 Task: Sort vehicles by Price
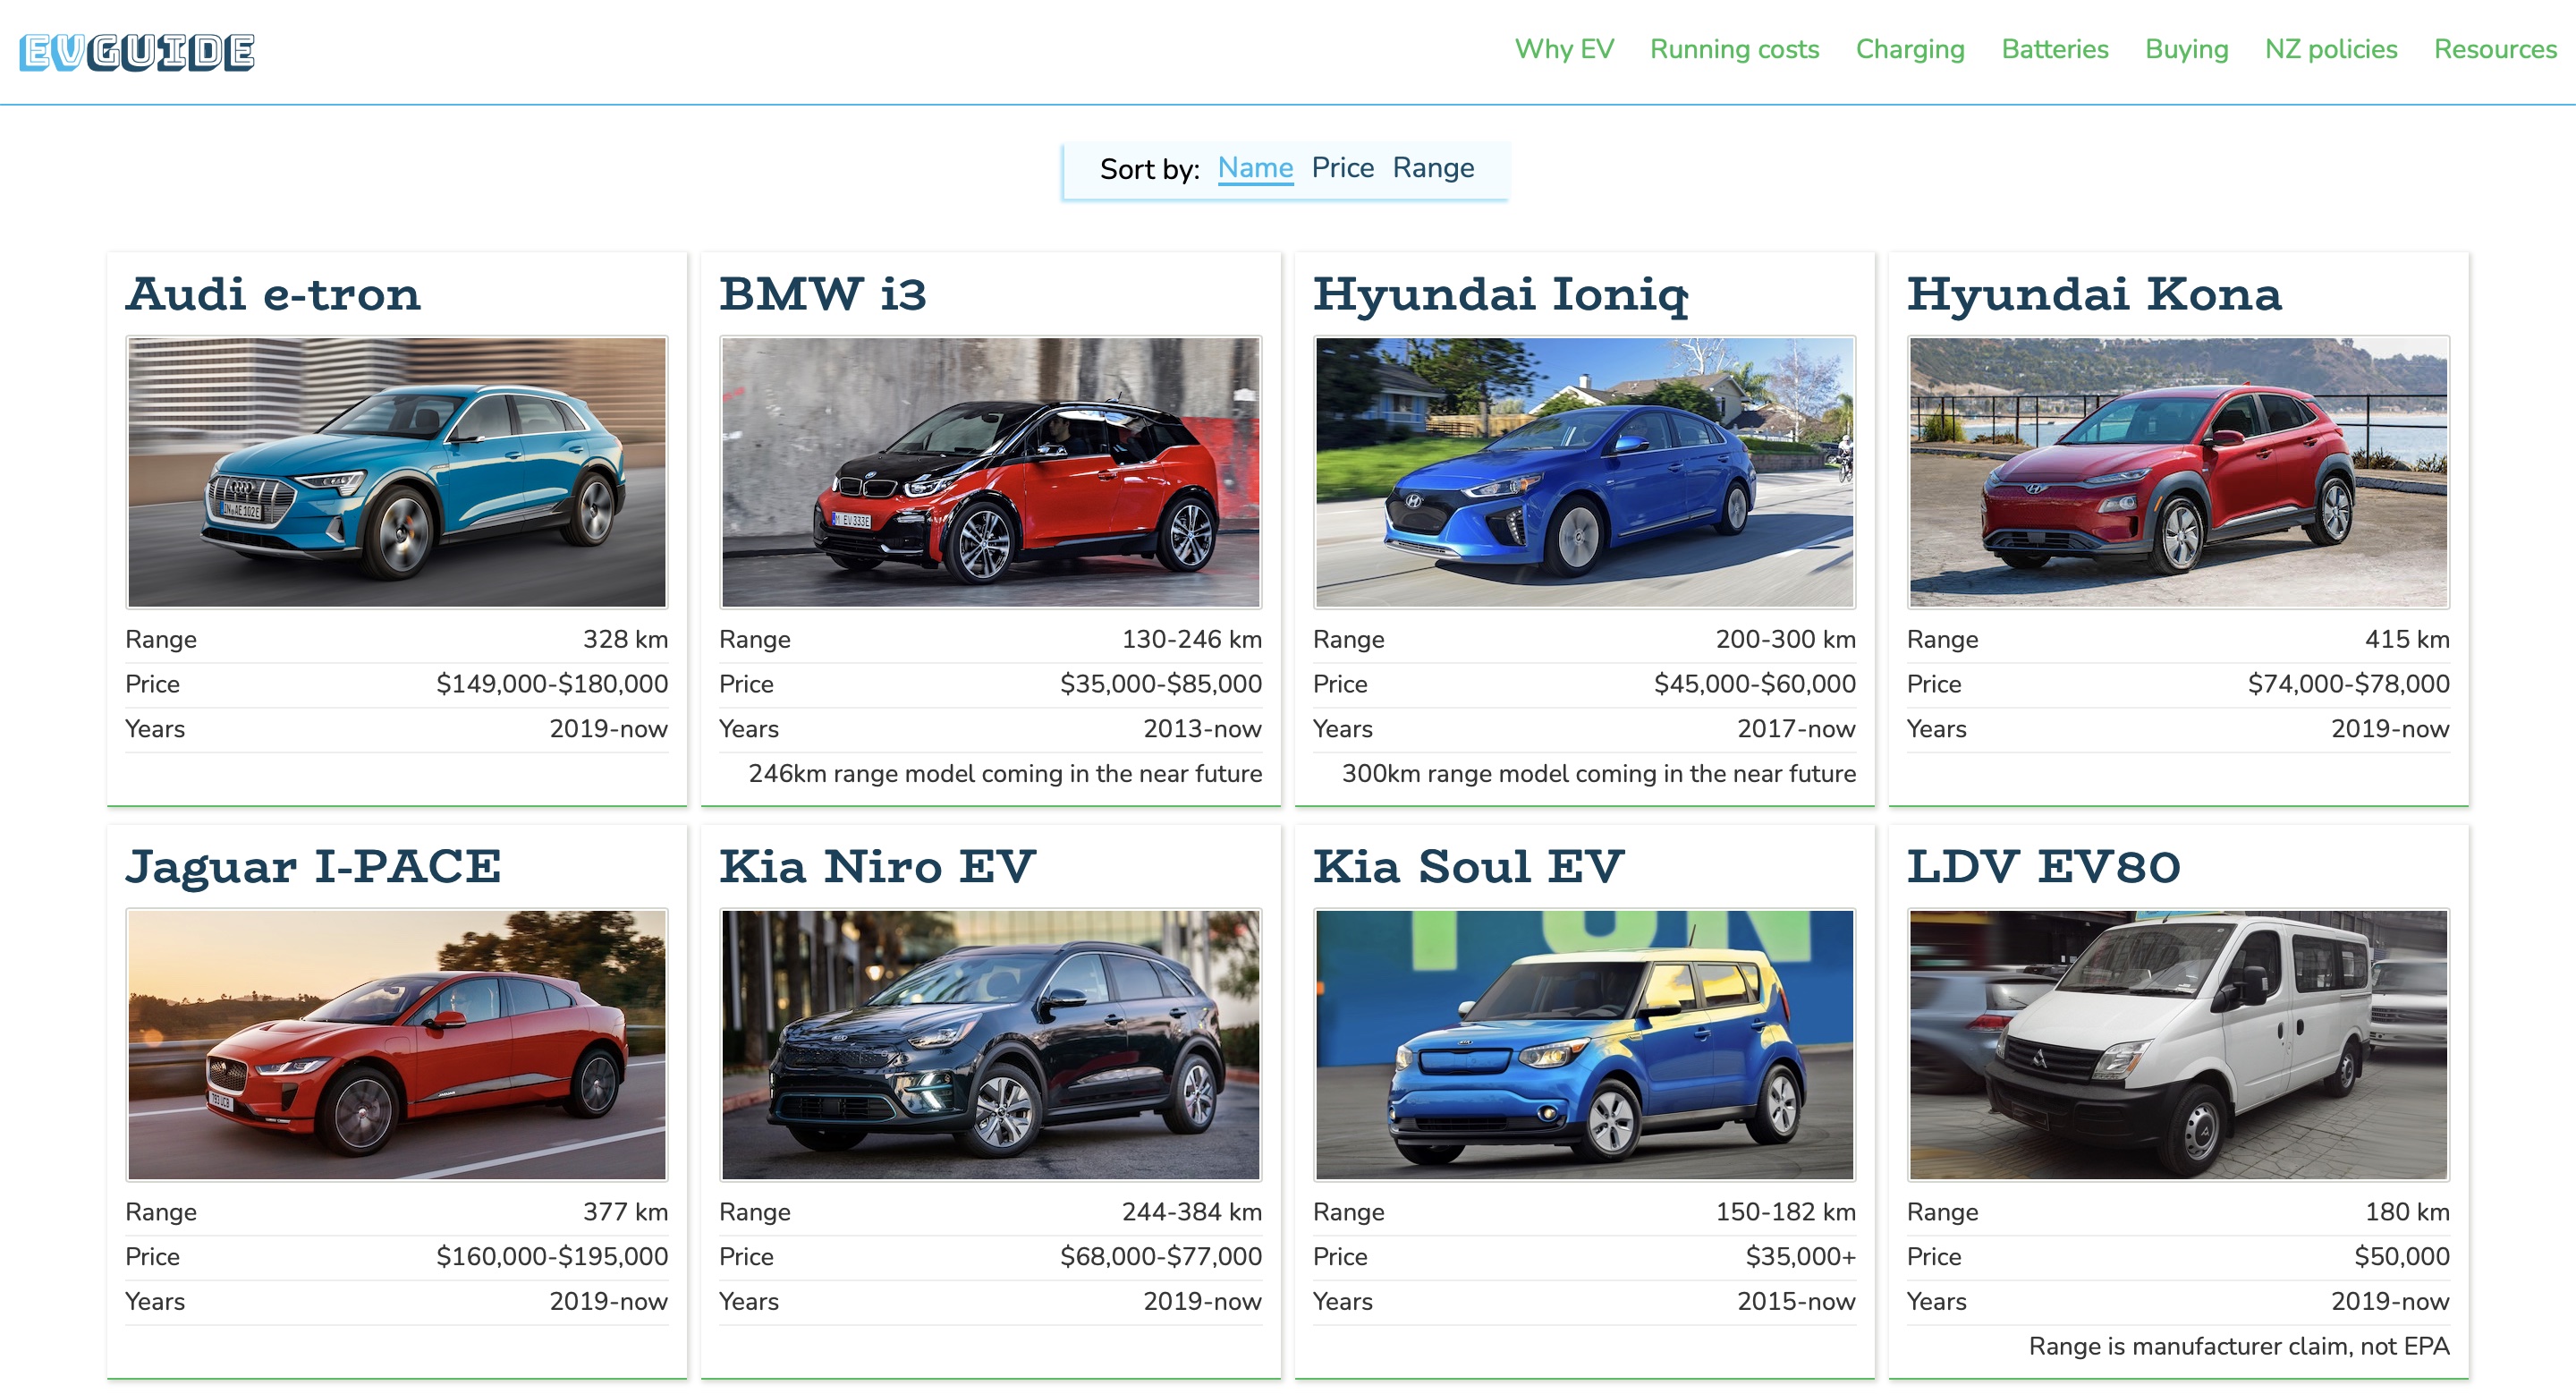pyautogui.click(x=1342, y=168)
